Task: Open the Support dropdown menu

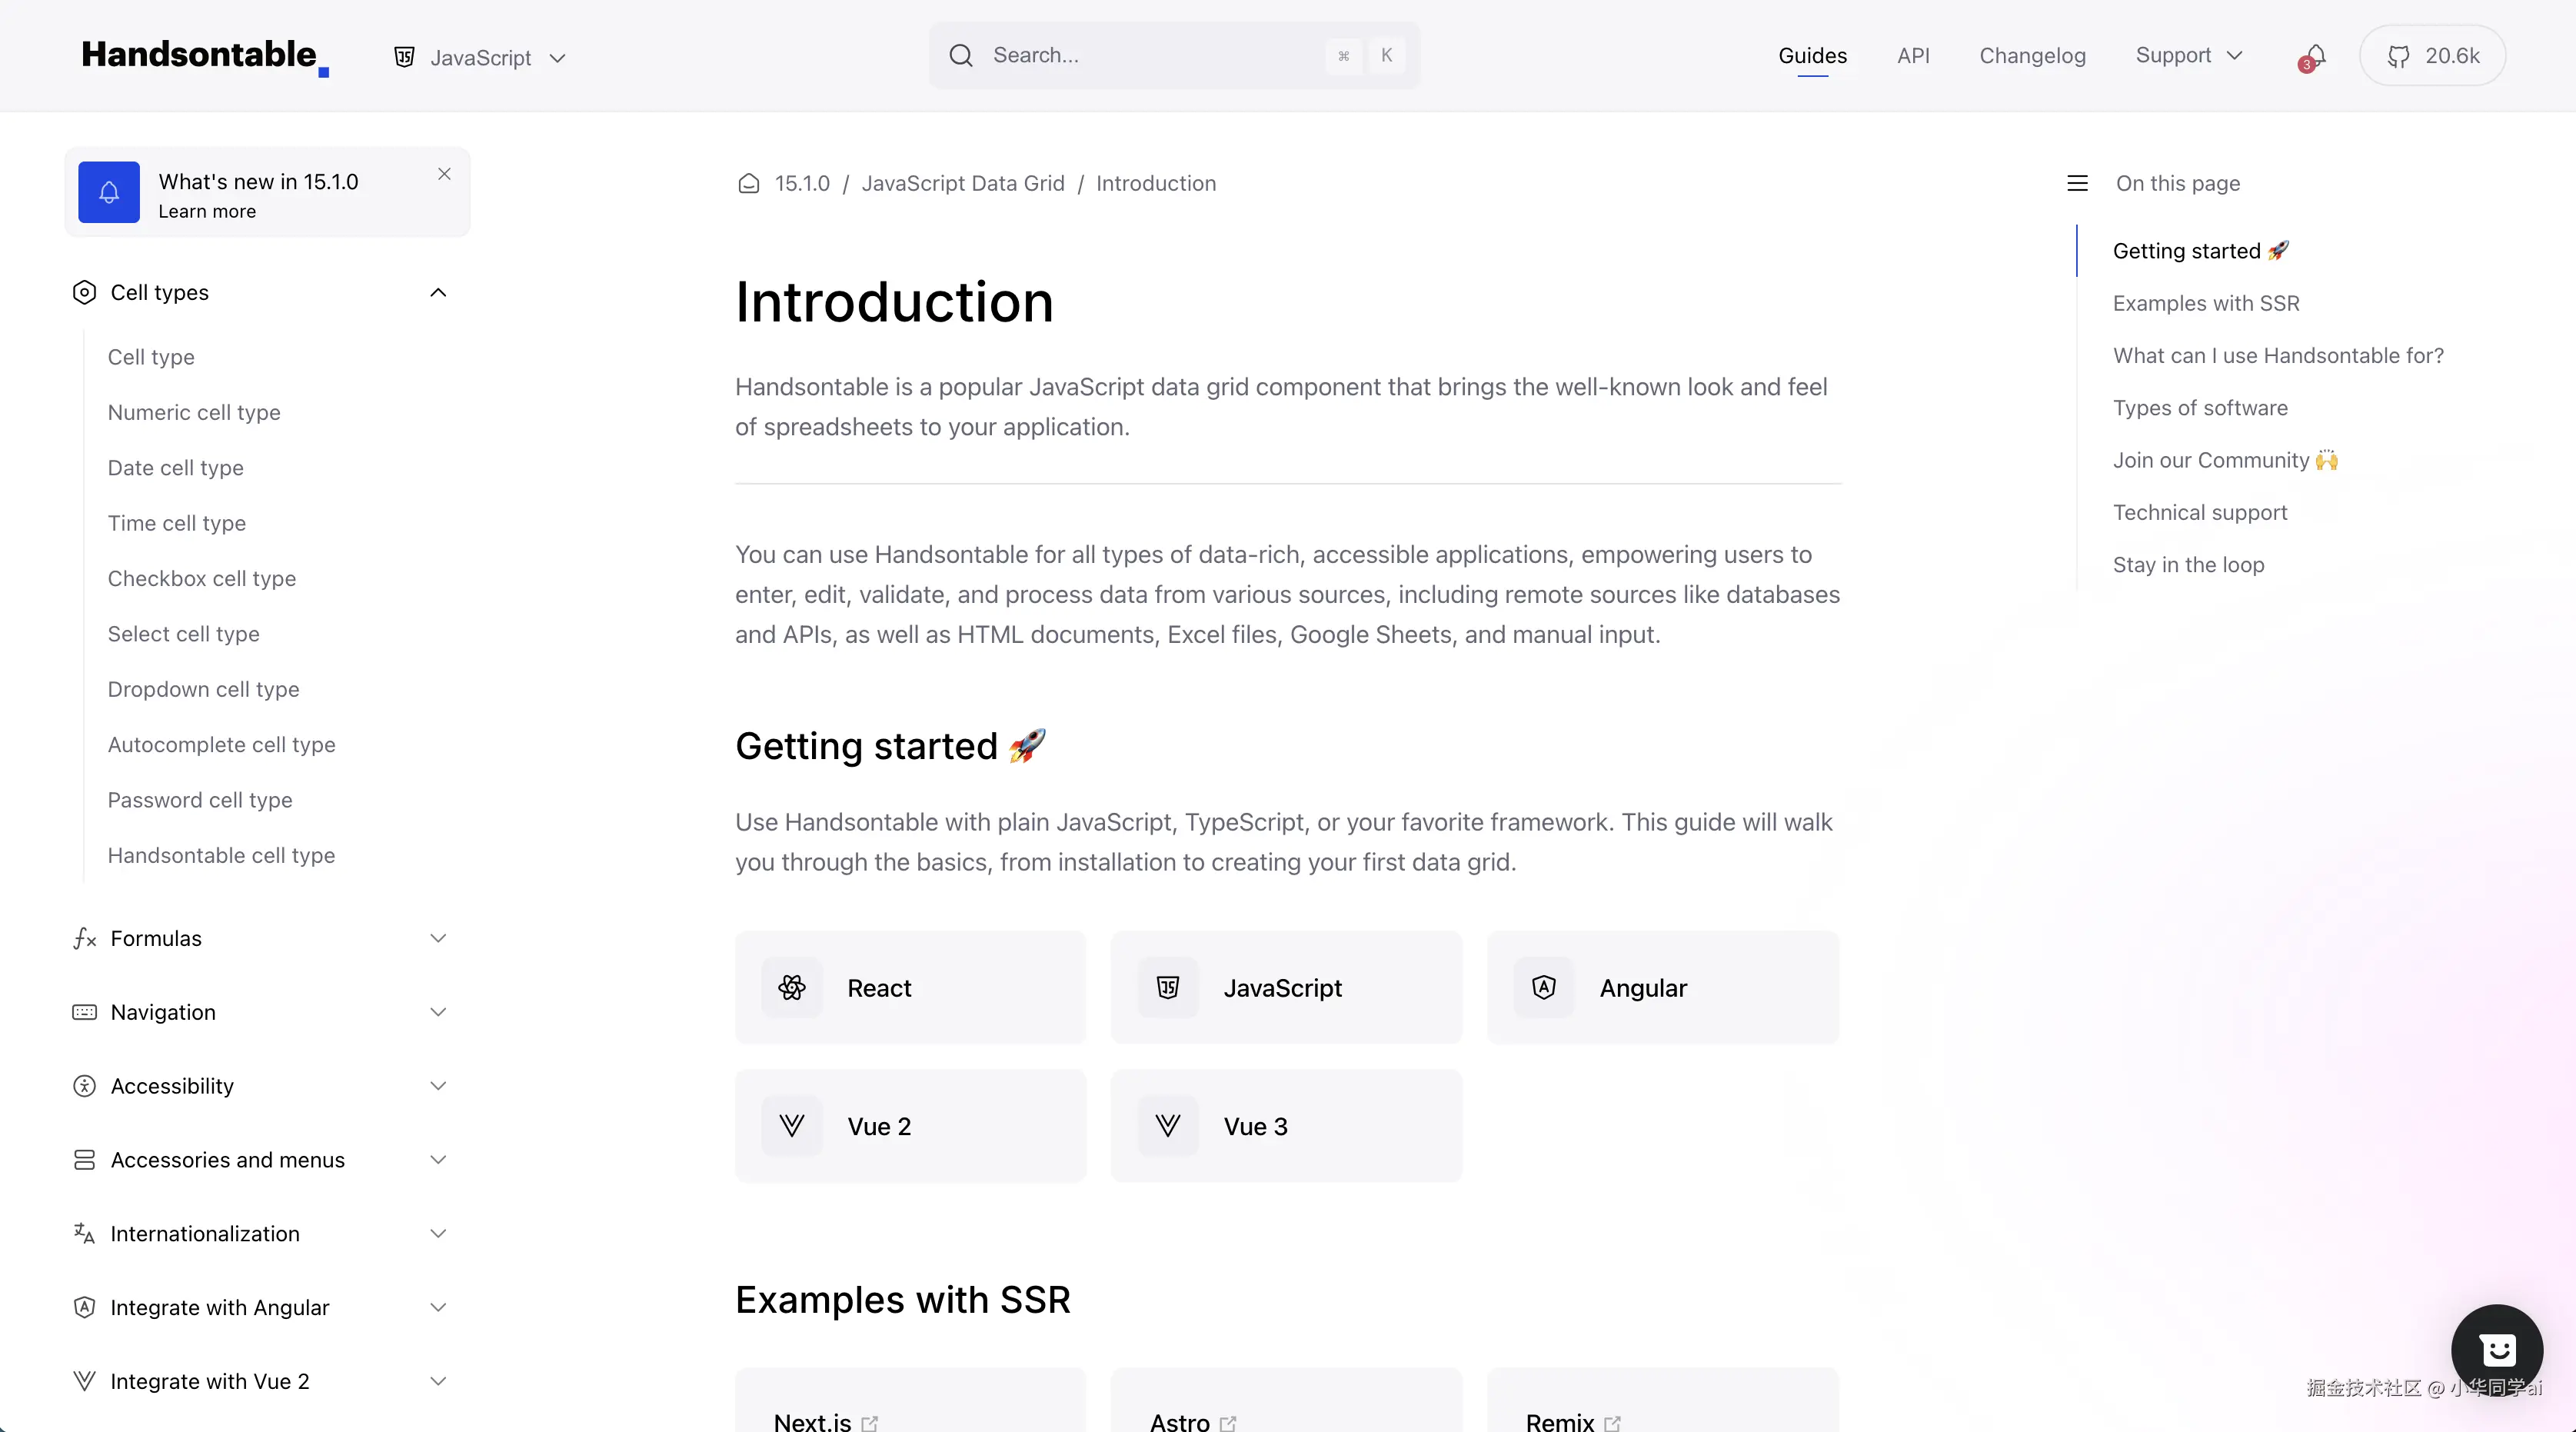Action: (x=2188, y=56)
